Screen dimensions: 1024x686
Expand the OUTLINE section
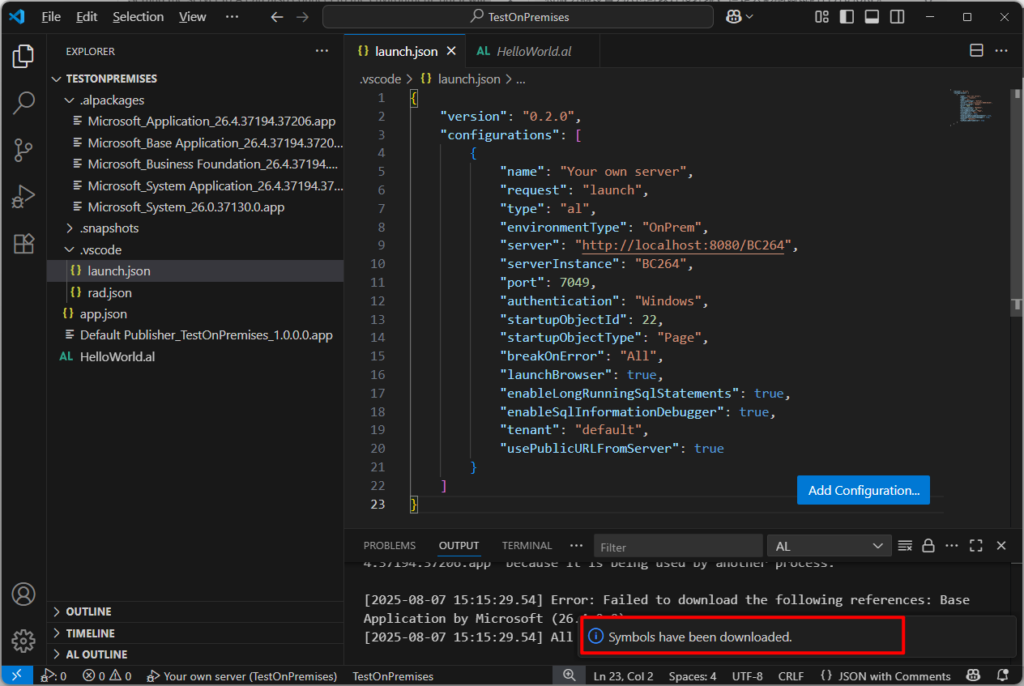[x=89, y=611]
